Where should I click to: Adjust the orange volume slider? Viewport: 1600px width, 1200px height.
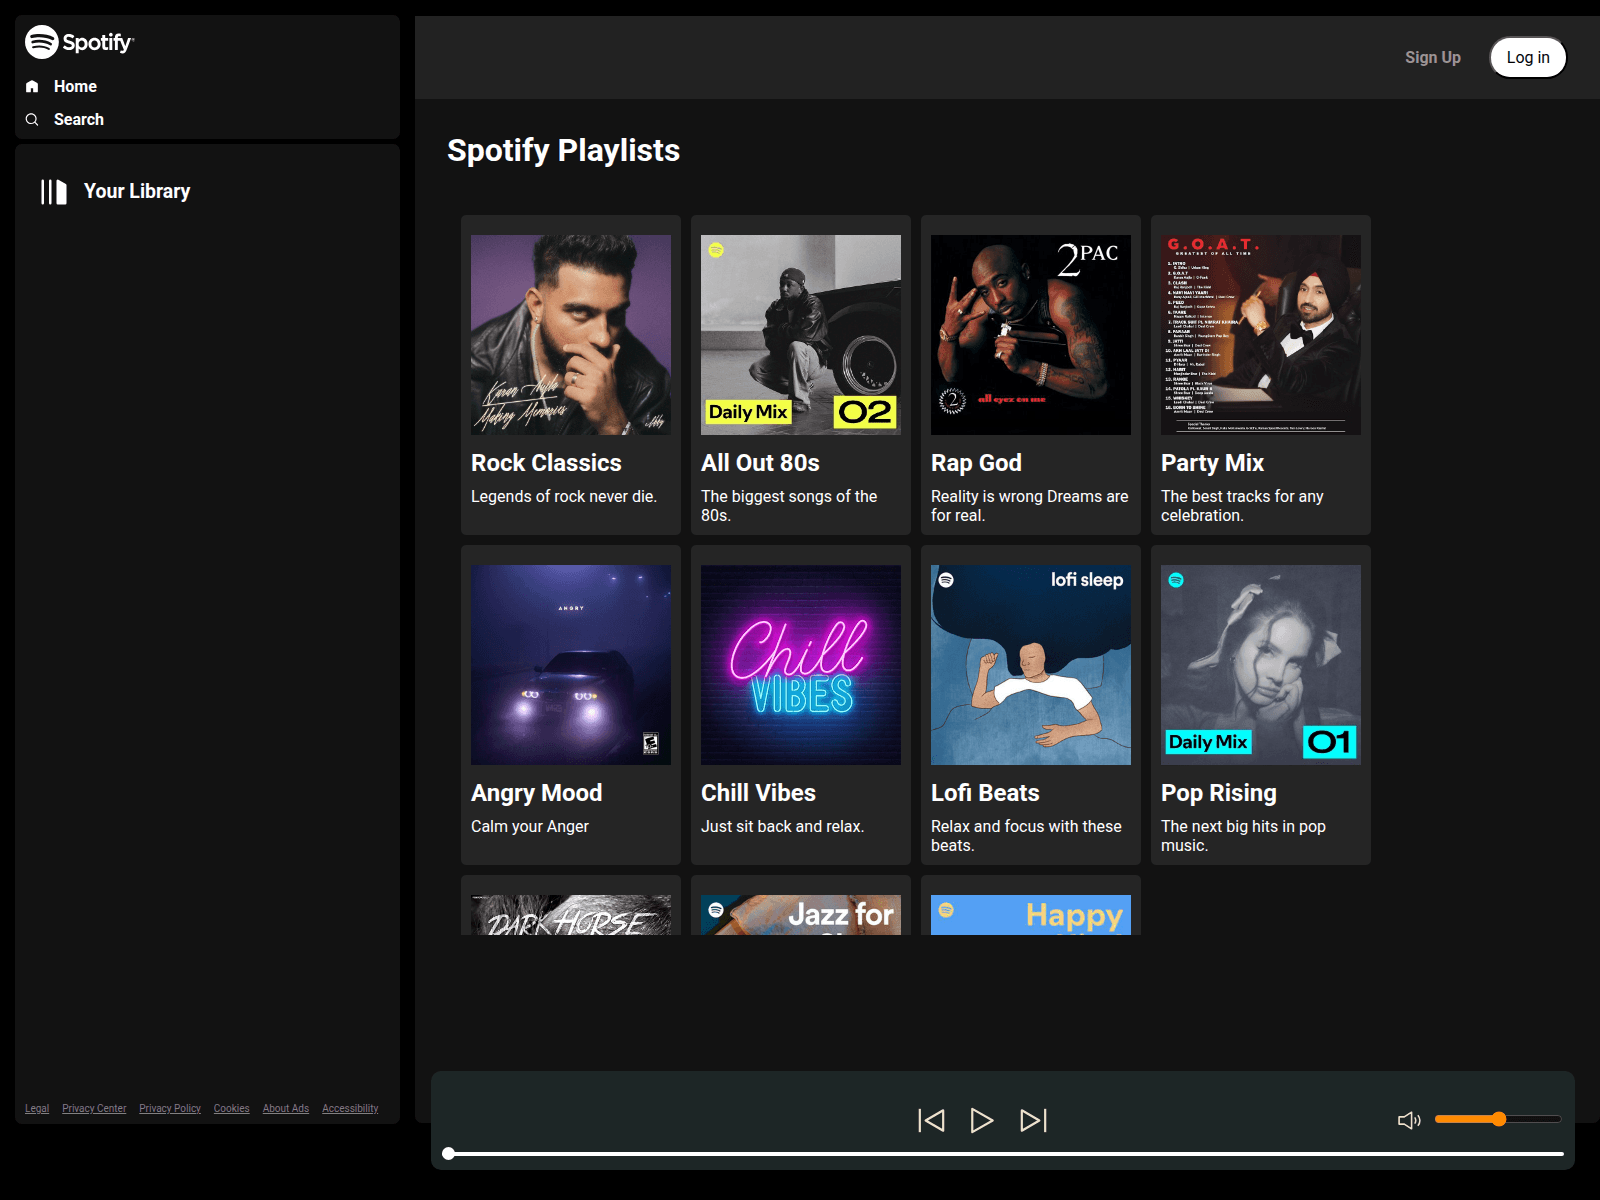(1497, 1119)
